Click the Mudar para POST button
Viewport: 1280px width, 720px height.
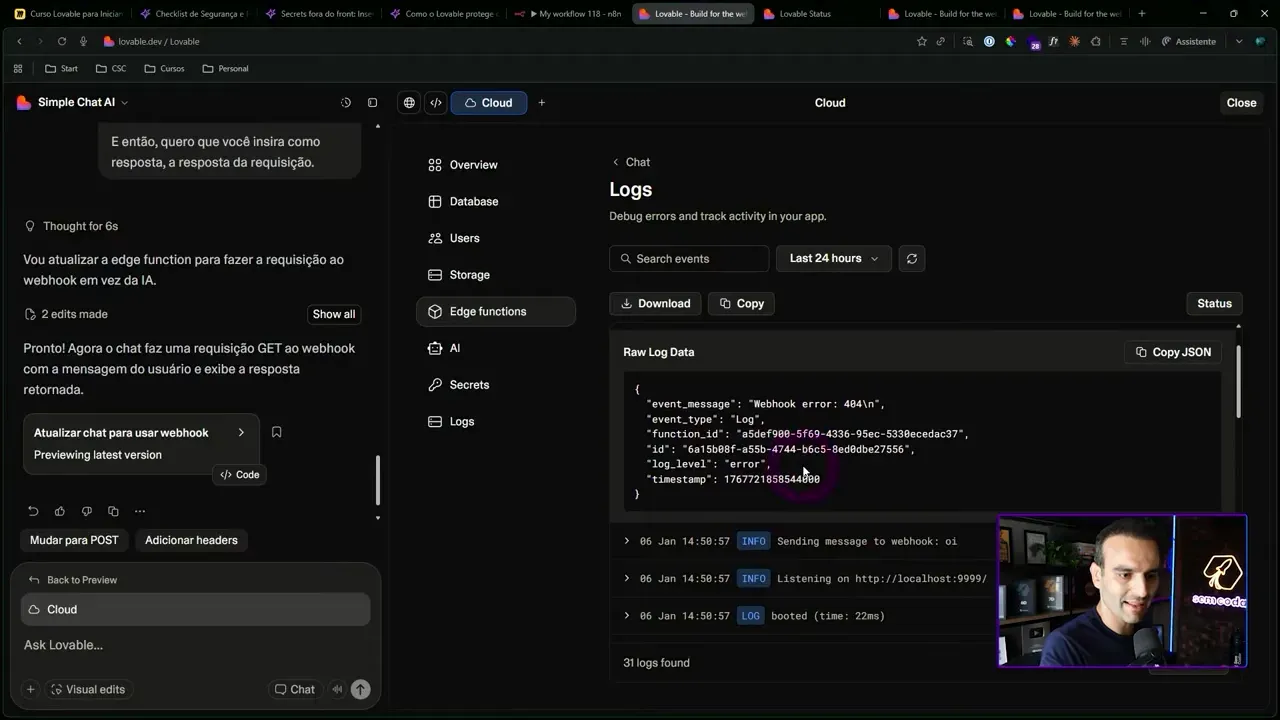(x=73, y=540)
